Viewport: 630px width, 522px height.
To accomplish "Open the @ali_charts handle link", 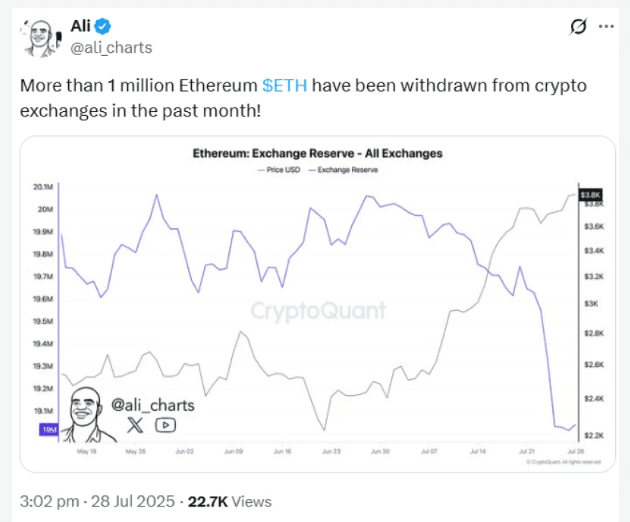I will click(102, 47).
